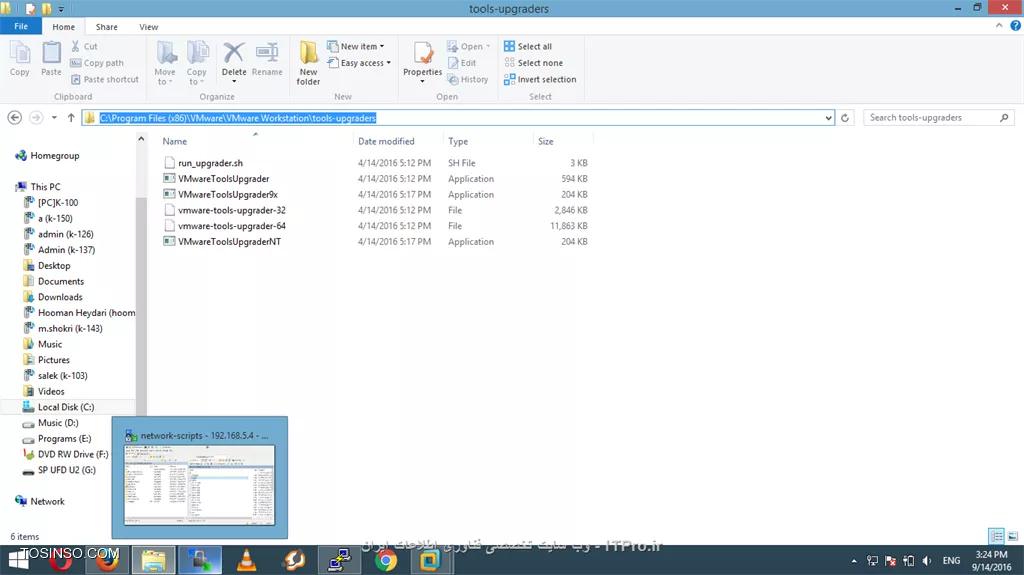Open Explorer help question mark icon
Screen dimensions: 1024x575
pyautogui.click(x=1016, y=25)
